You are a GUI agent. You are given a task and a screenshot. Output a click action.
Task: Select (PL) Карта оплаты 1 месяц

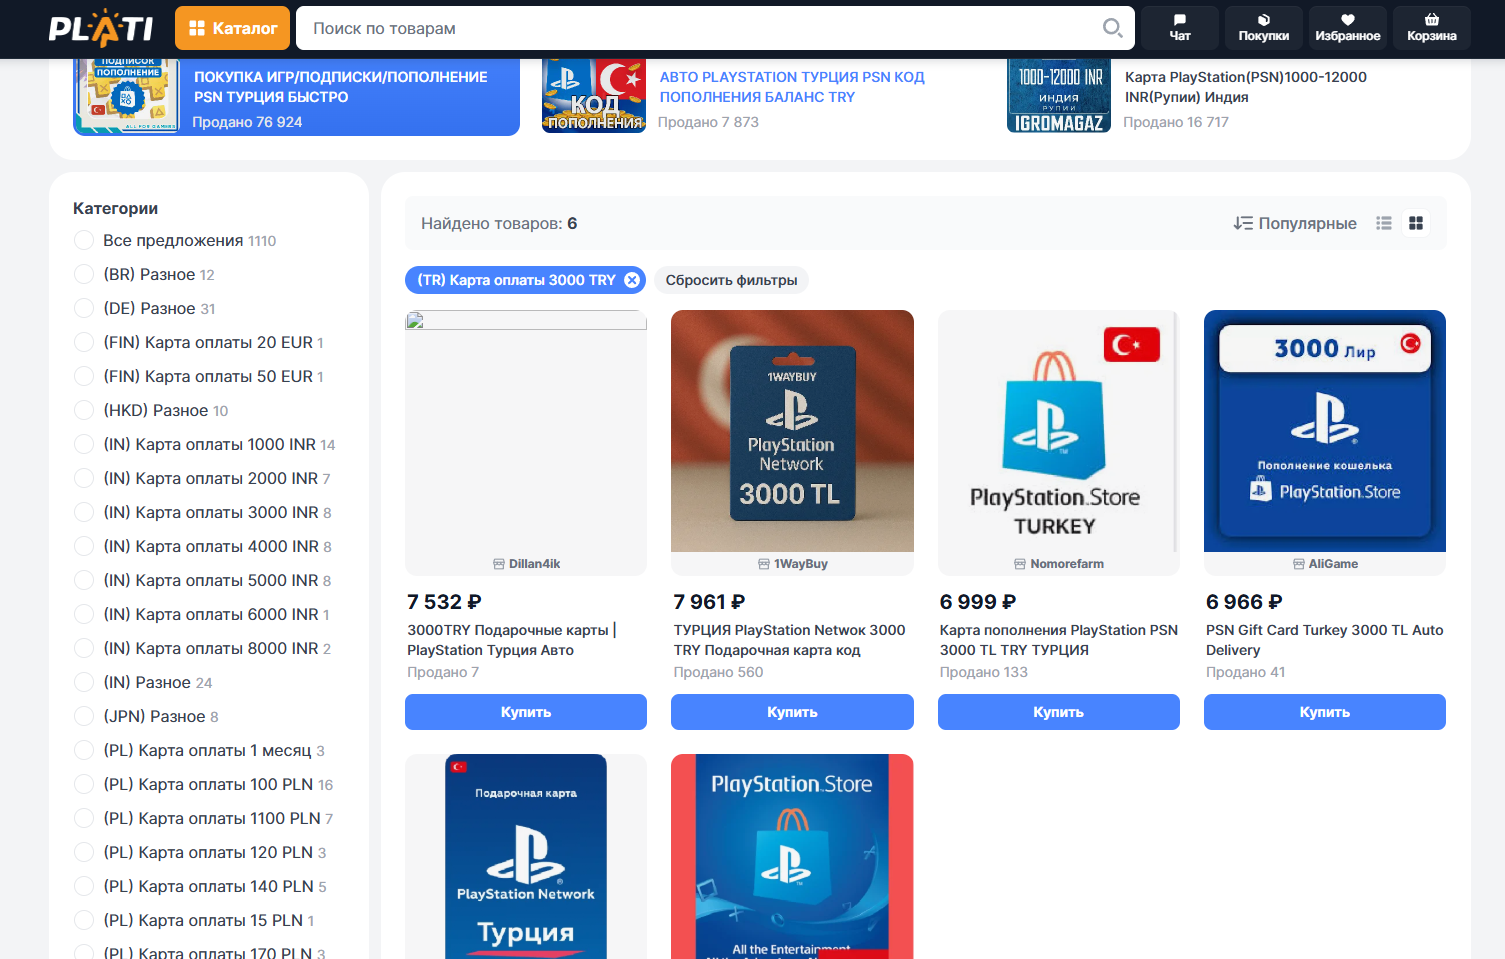199,751
